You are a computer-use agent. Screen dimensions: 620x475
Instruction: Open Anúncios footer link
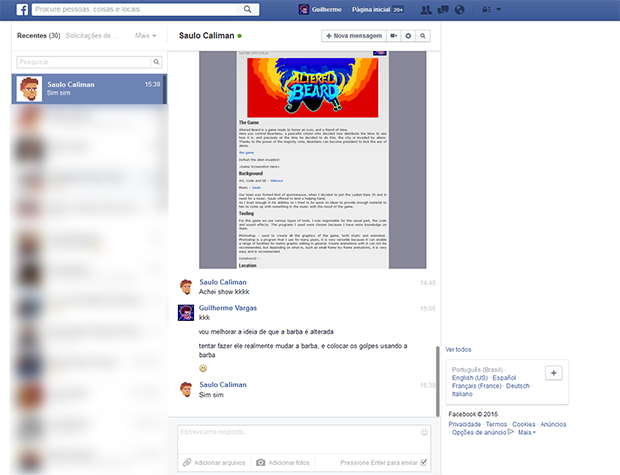[553, 424]
